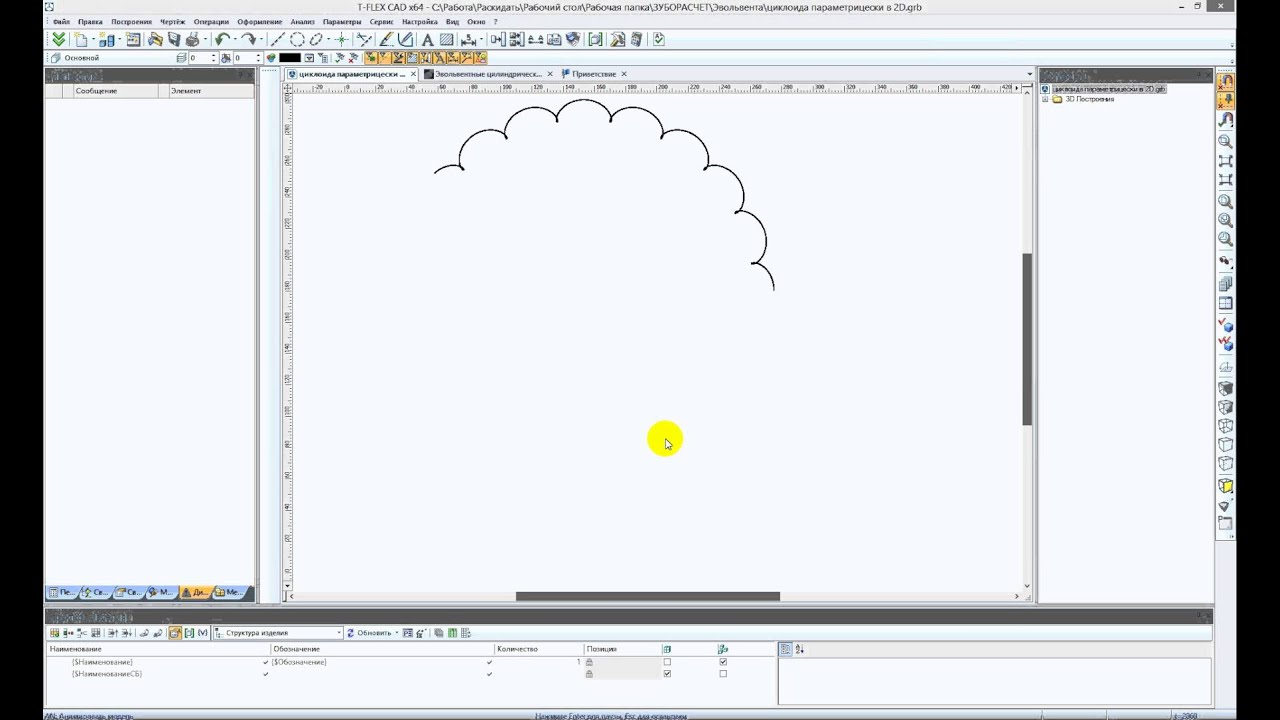Click the vertical scrollbar thumb of drawing
Image resolution: width=1280 pixels, height=720 pixels.
pos(1027,340)
